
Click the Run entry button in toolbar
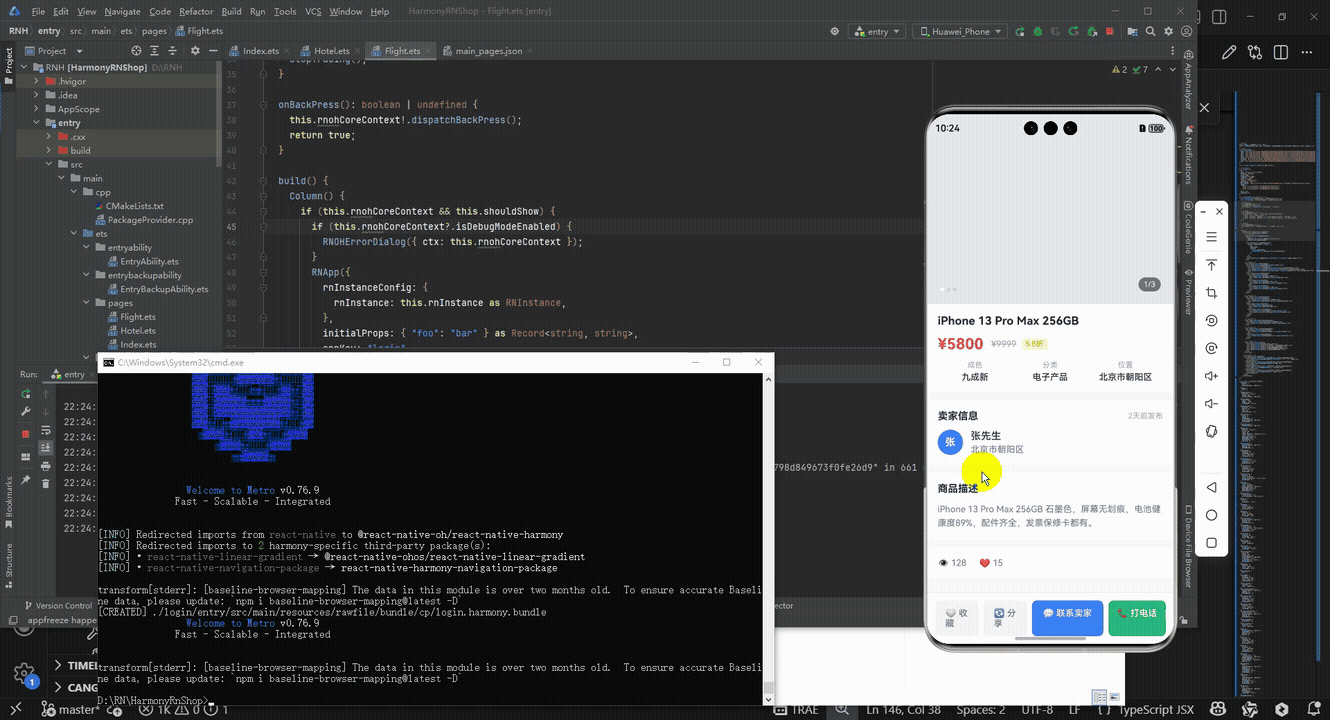[x=1020, y=31]
